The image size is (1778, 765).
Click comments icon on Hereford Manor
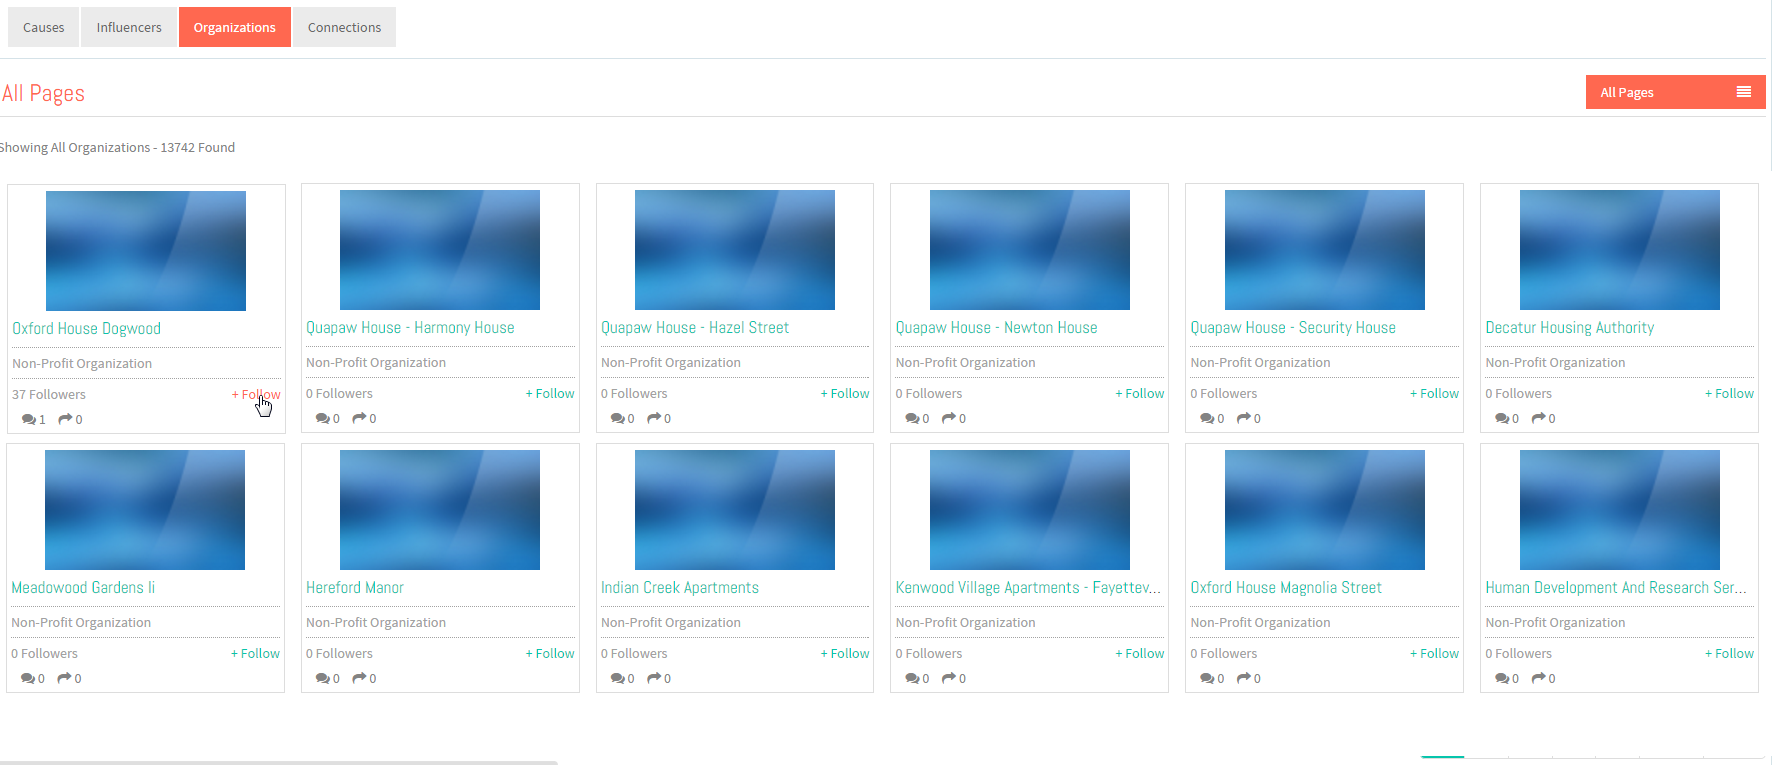click(x=323, y=678)
